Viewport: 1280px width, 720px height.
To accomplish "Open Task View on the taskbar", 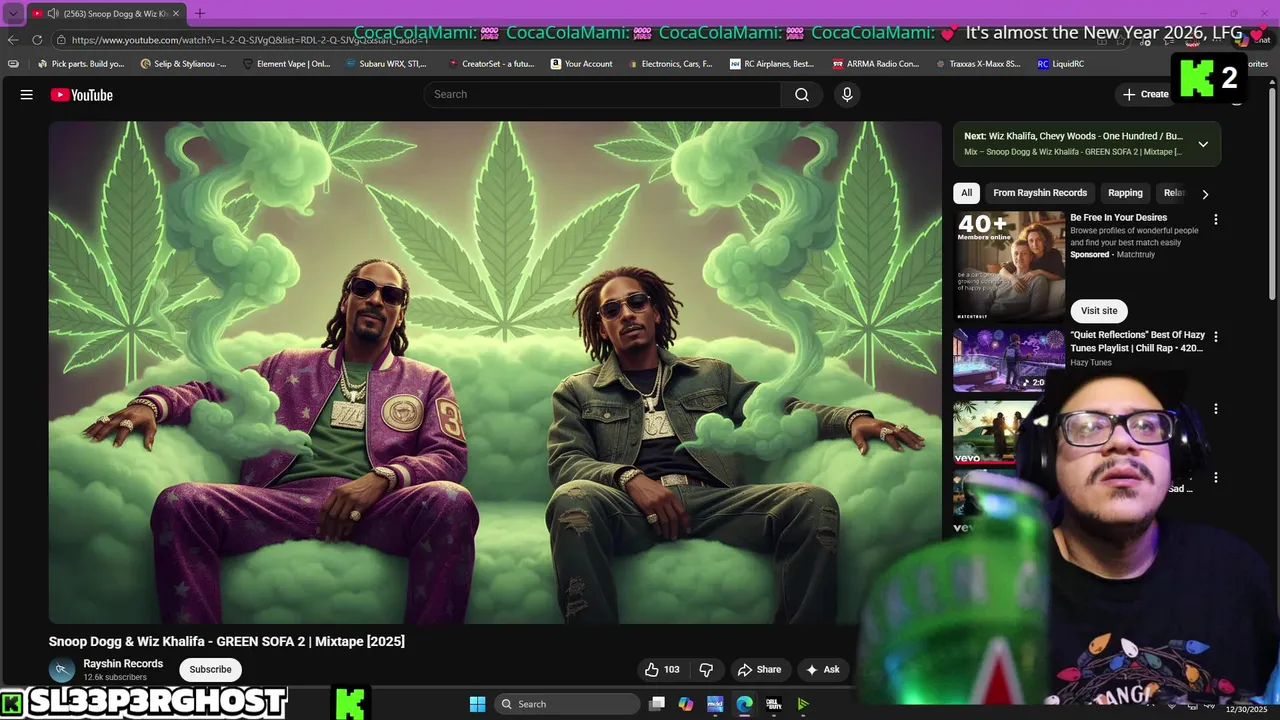I will 657,704.
